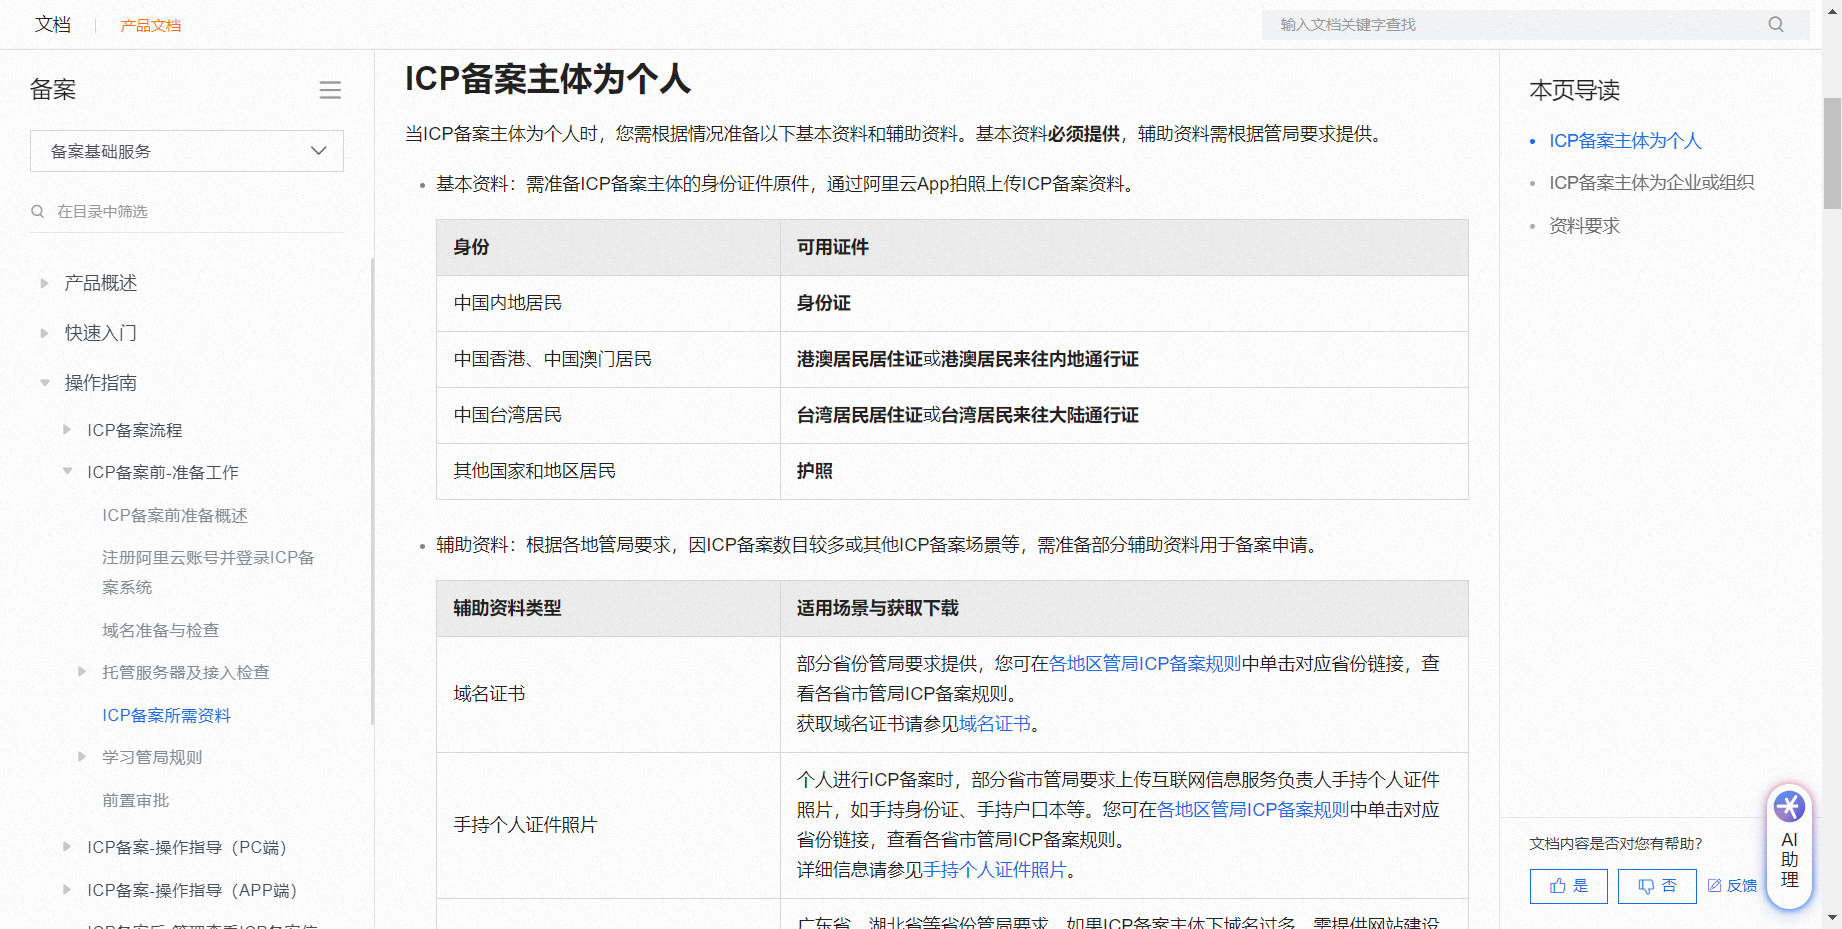Expand 托管服务器及接入检查 item
The image size is (1842, 929).
82,672
